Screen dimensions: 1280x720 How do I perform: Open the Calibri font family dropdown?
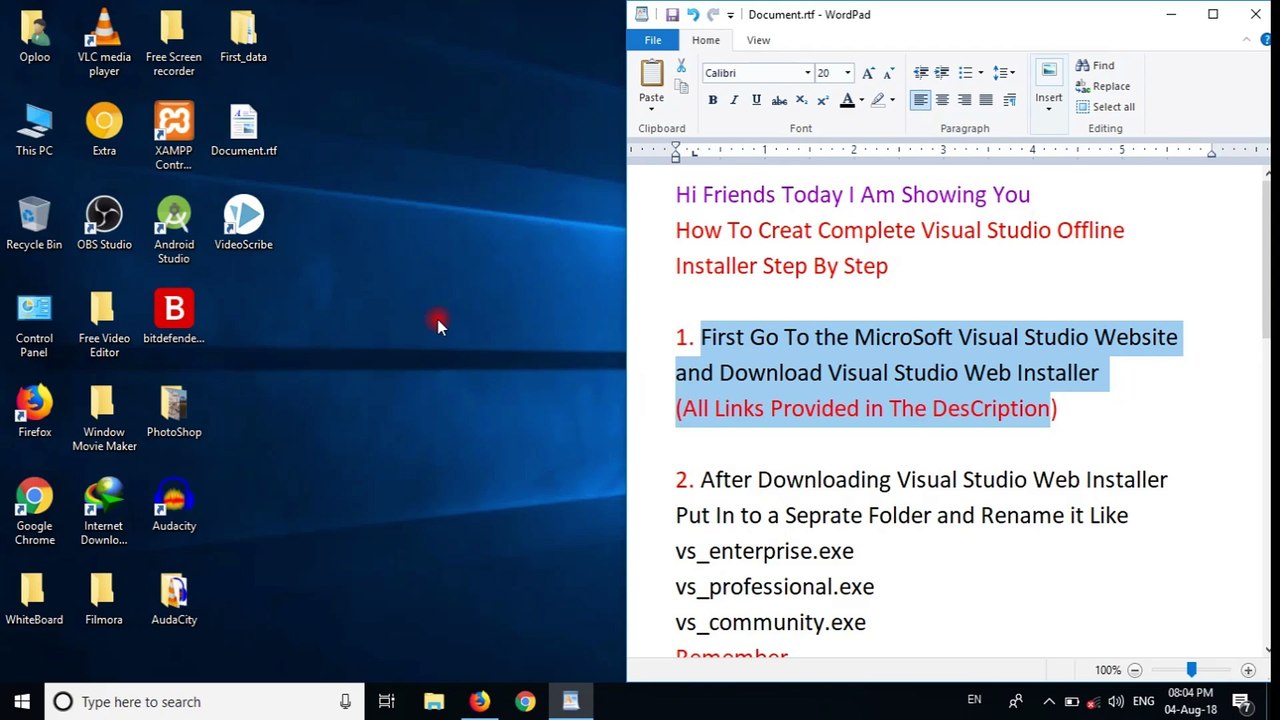[808, 73]
